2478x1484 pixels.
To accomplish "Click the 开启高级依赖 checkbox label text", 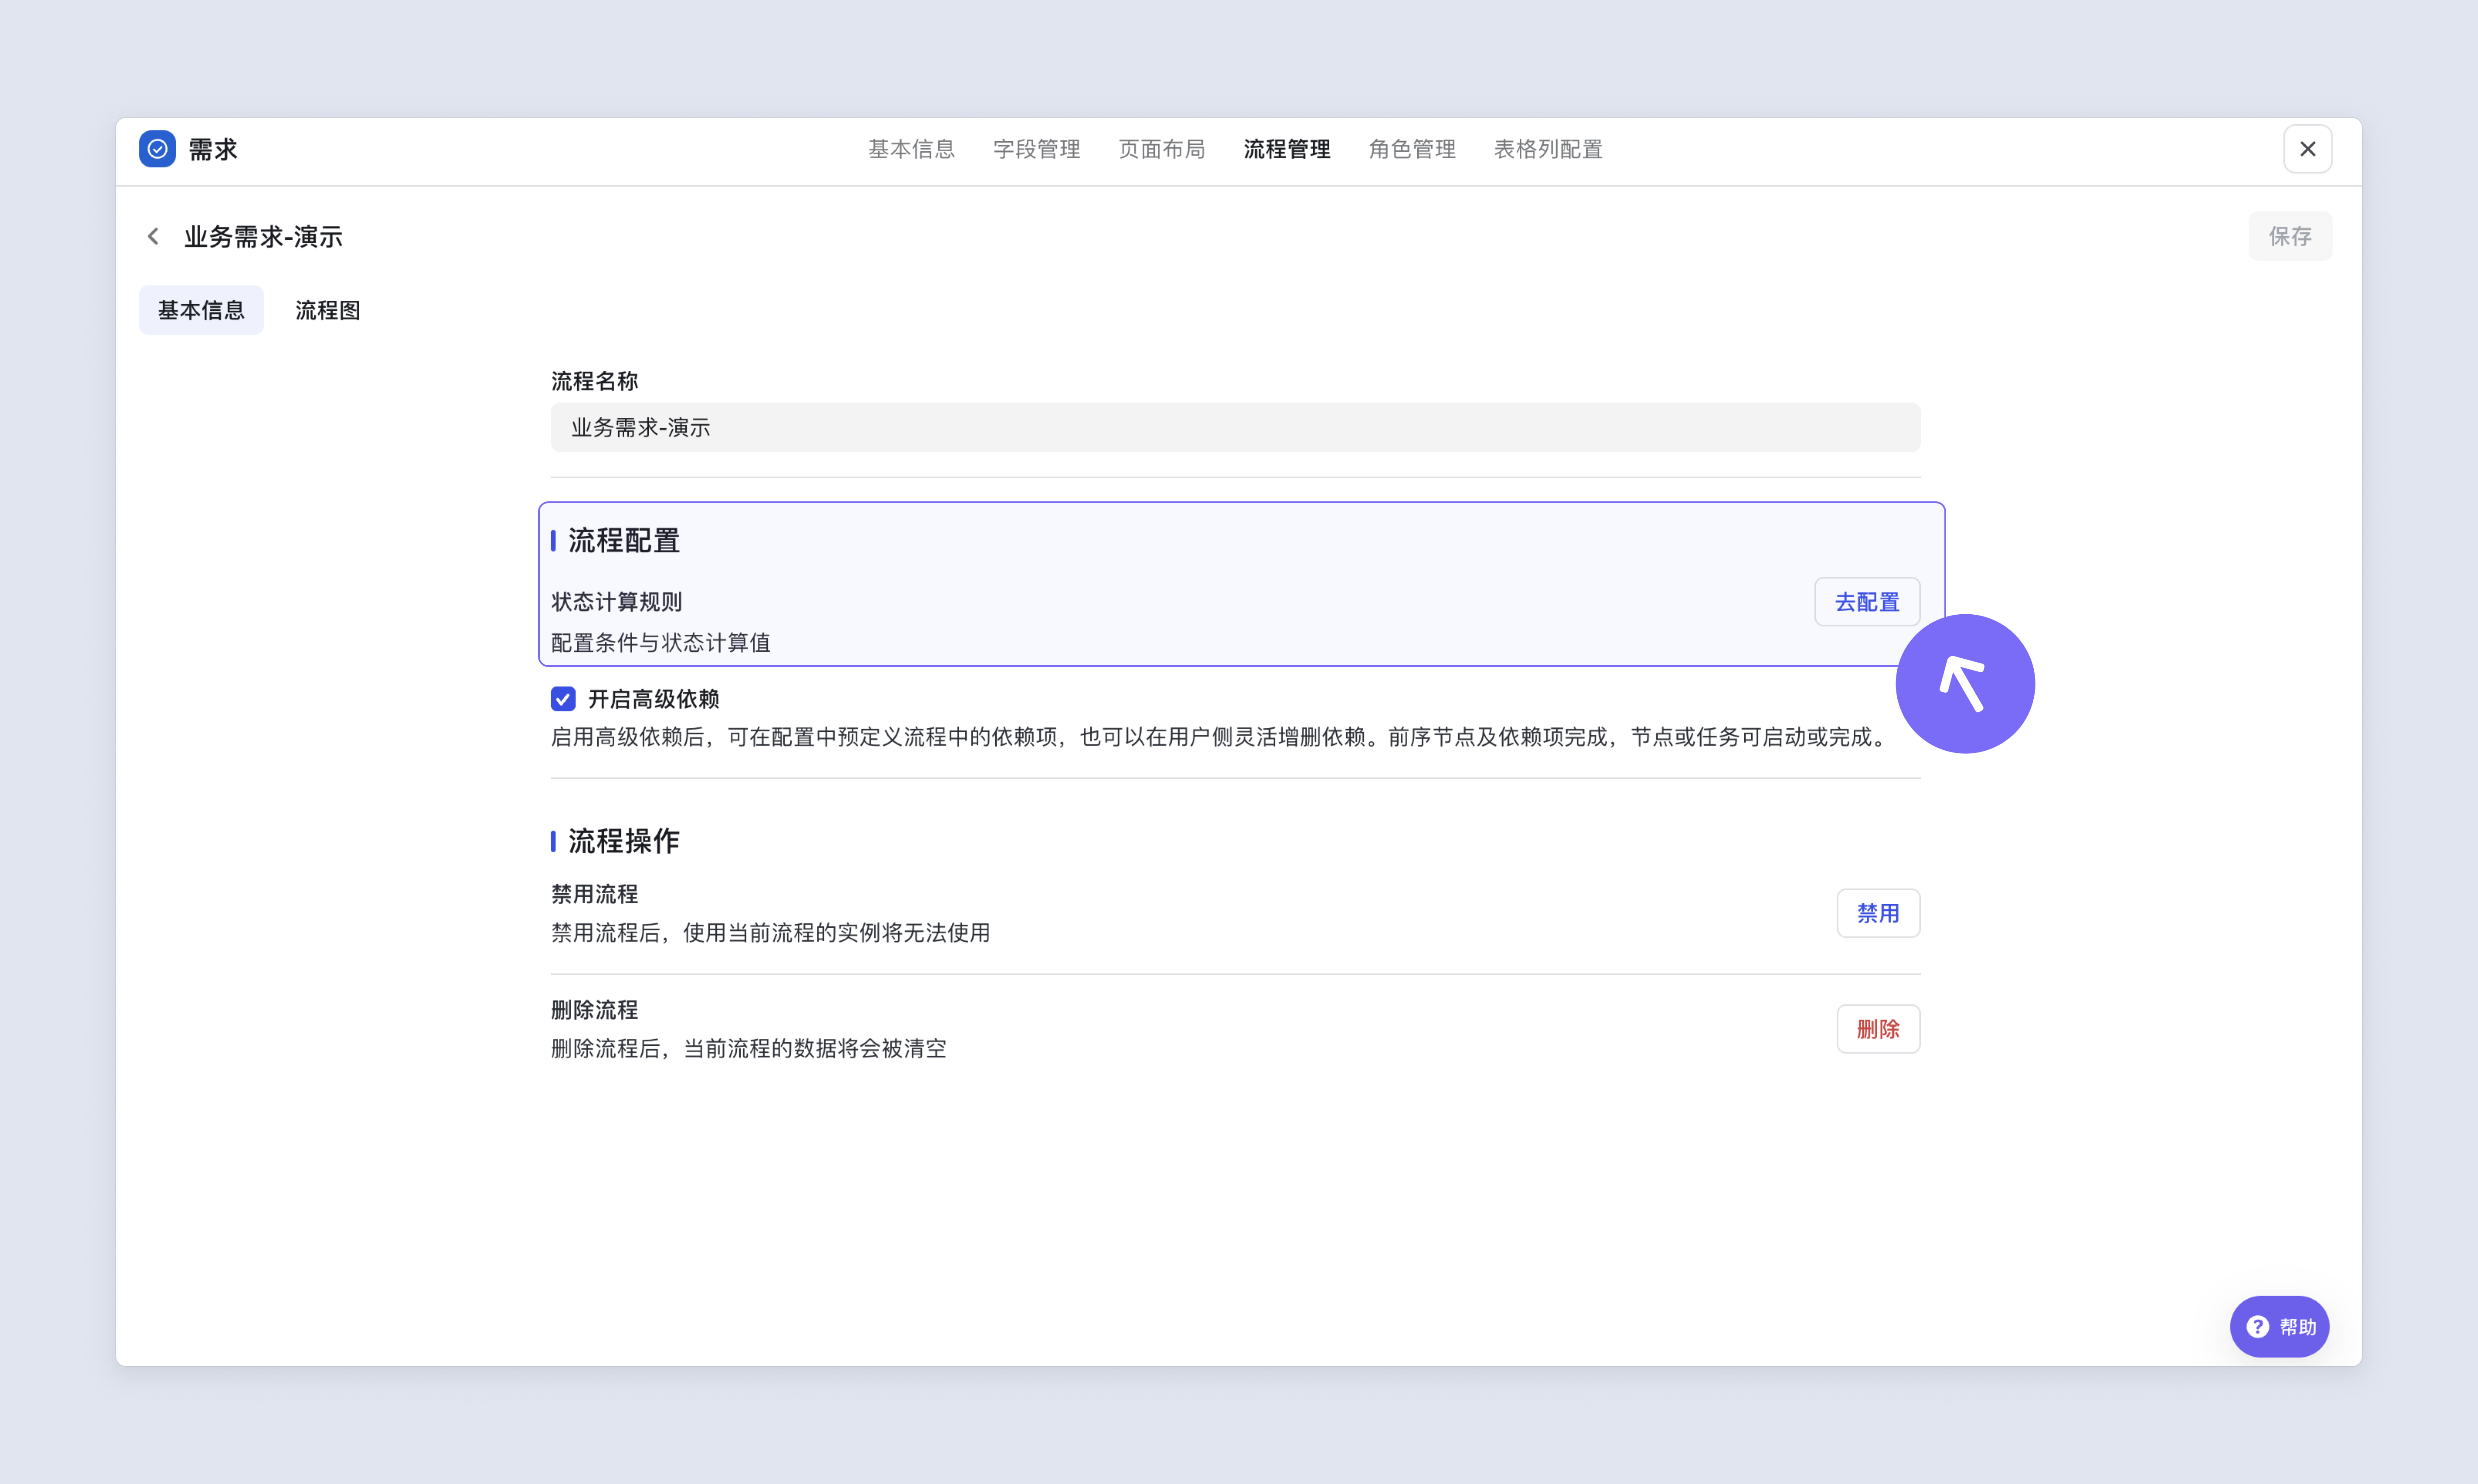I will point(653,699).
